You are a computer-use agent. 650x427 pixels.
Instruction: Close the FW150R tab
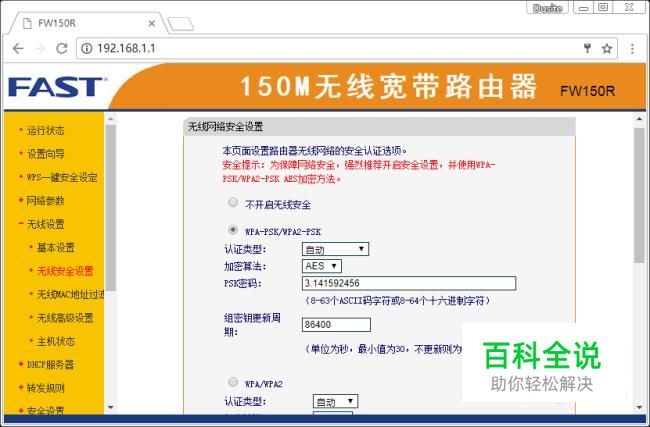tap(152, 23)
